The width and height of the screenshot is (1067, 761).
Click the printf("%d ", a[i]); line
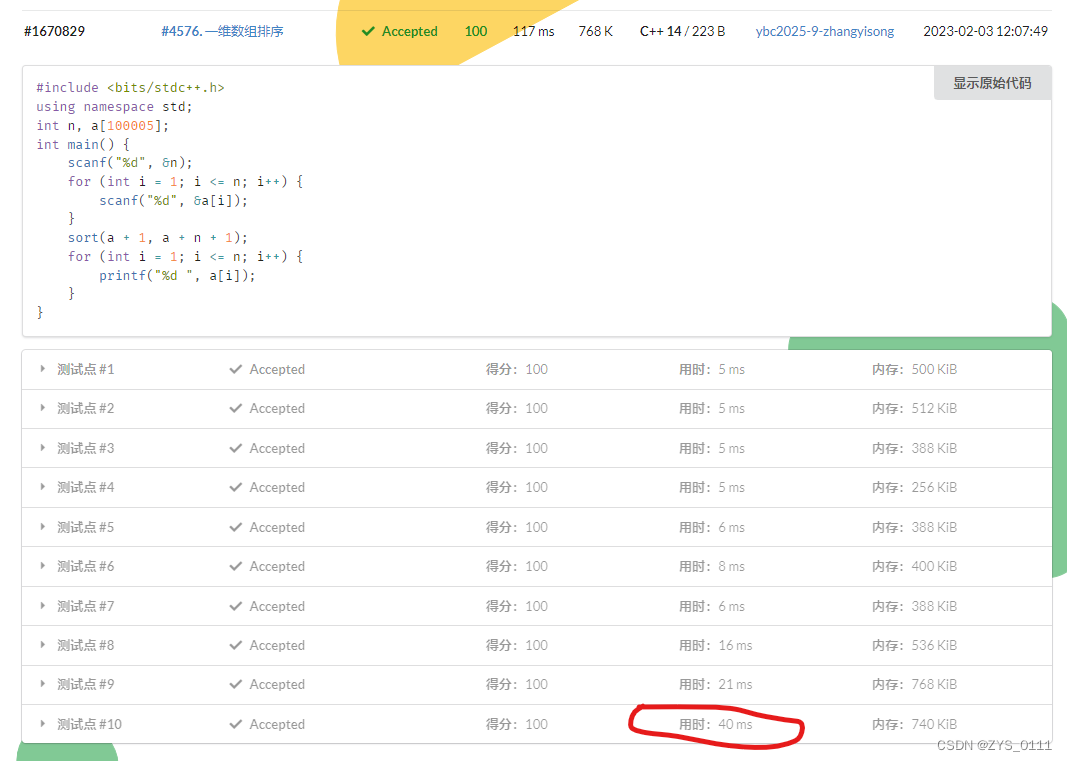point(177,275)
